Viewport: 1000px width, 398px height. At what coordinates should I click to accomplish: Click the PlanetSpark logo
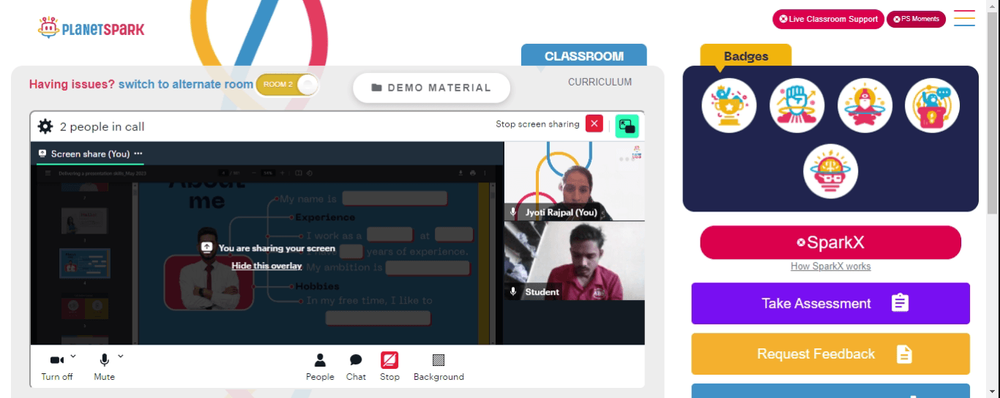pos(91,28)
